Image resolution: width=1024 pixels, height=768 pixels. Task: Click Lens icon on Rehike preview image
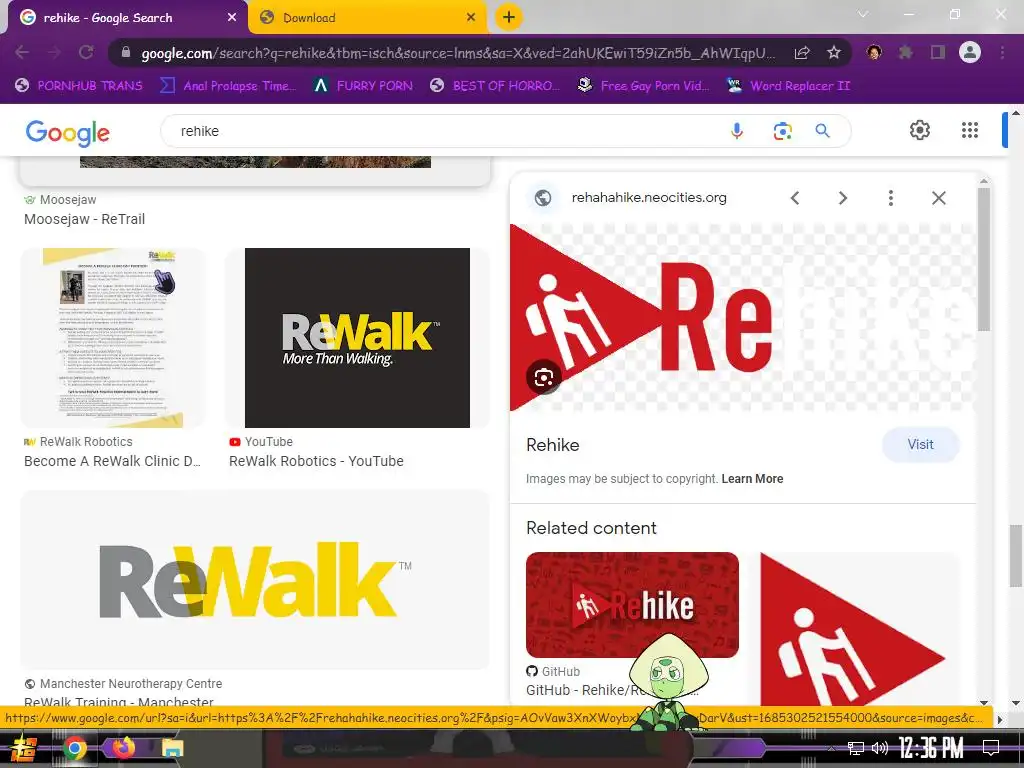(543, 377)
